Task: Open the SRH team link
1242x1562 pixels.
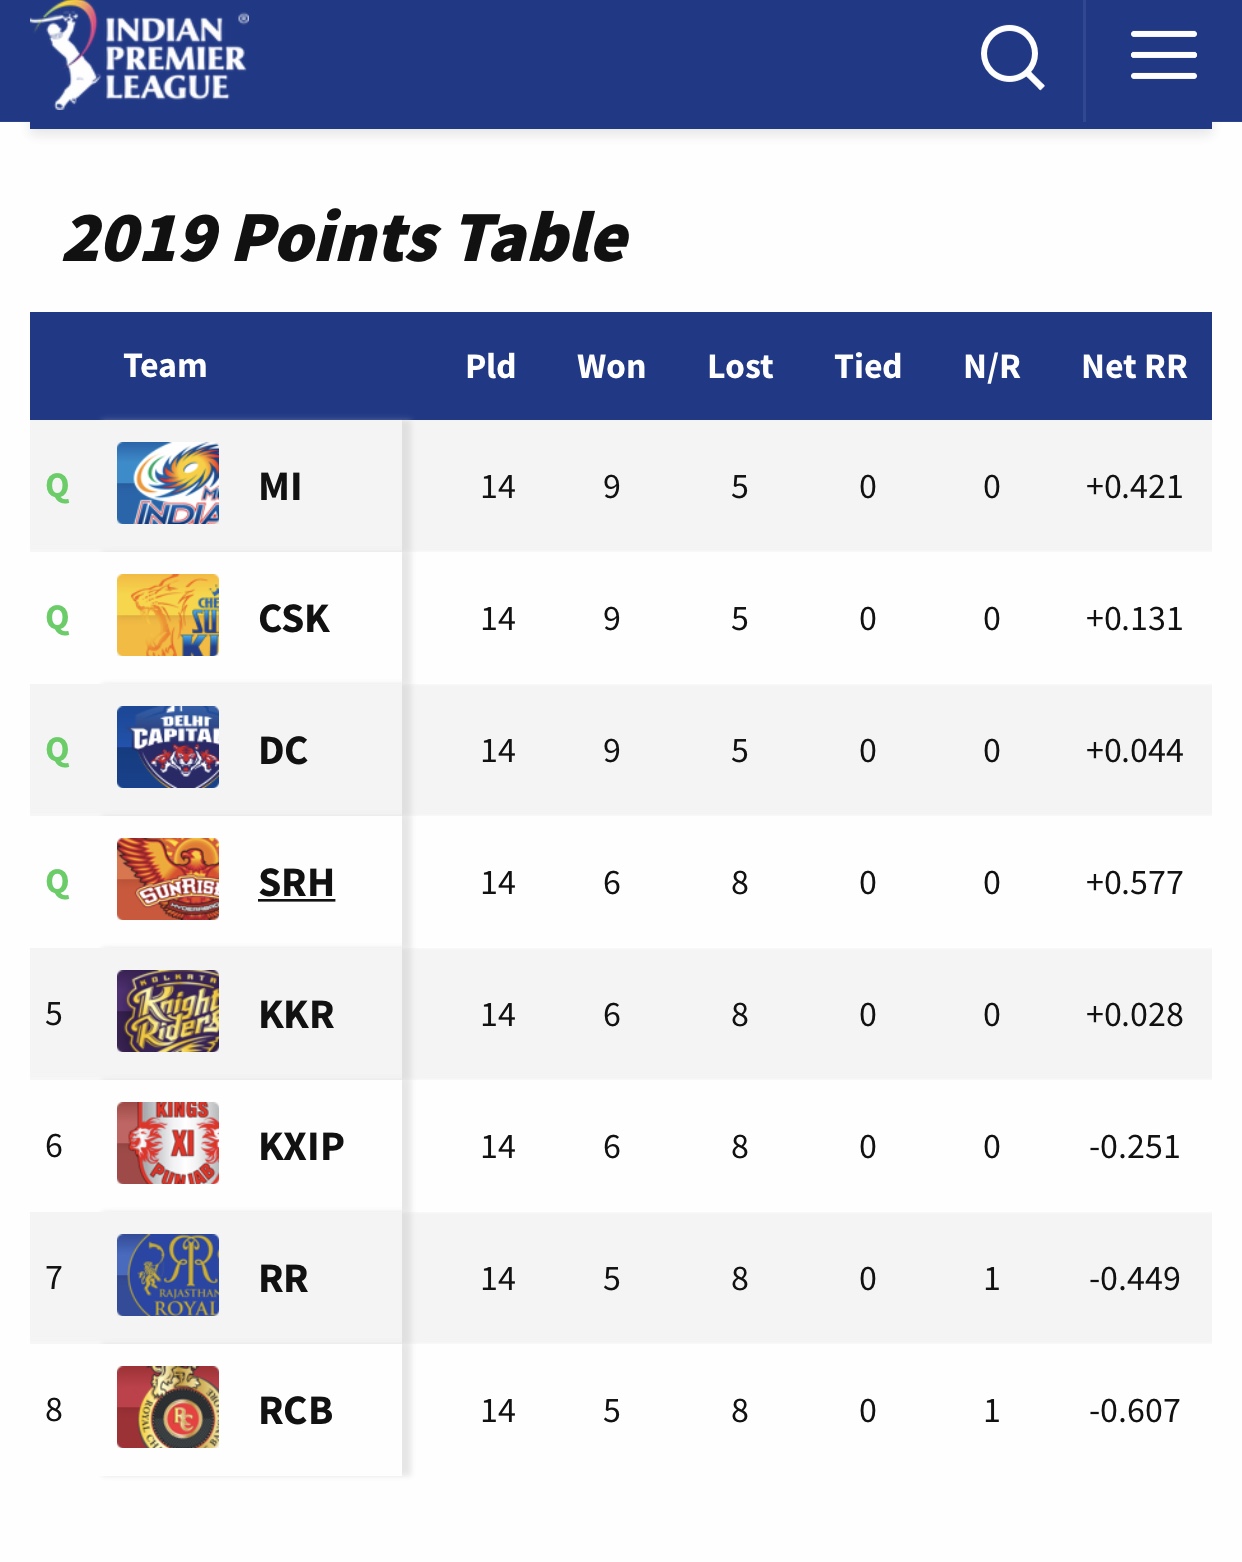Action: click(296, 883)
